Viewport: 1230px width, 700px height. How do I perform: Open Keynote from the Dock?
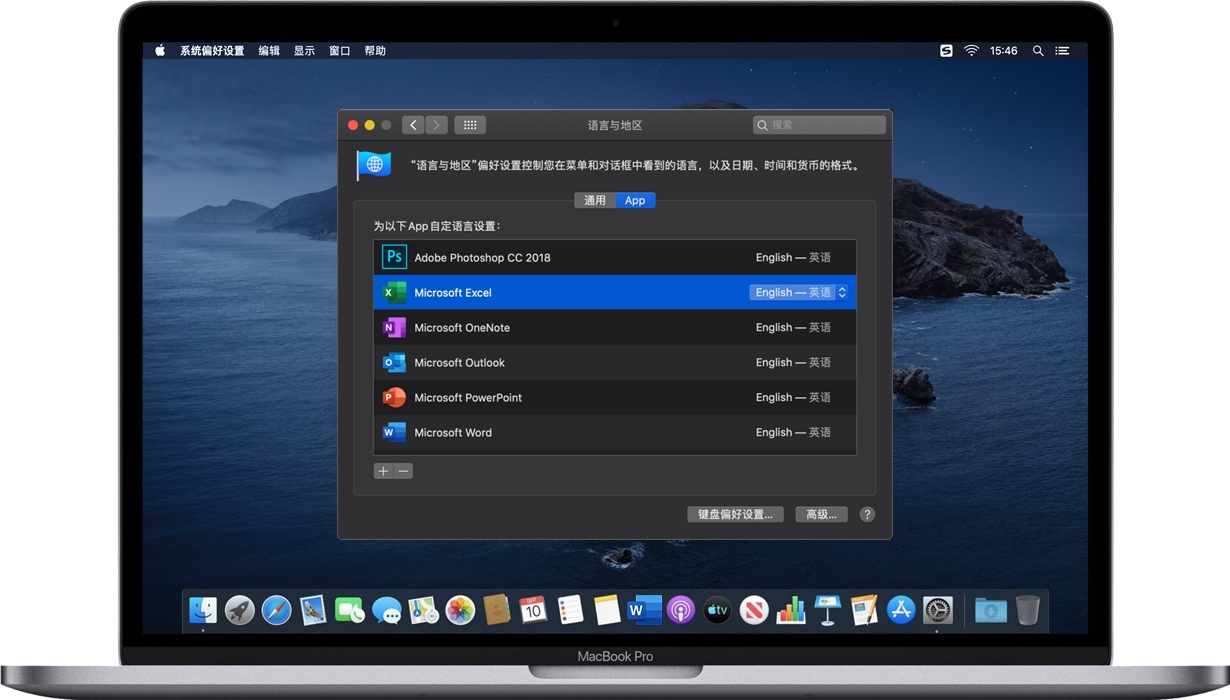pos(826,609)
